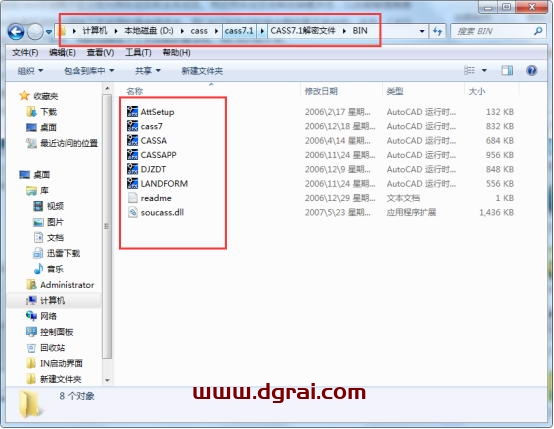Click sidebar scrollbar down arrow

pos(107,380)
